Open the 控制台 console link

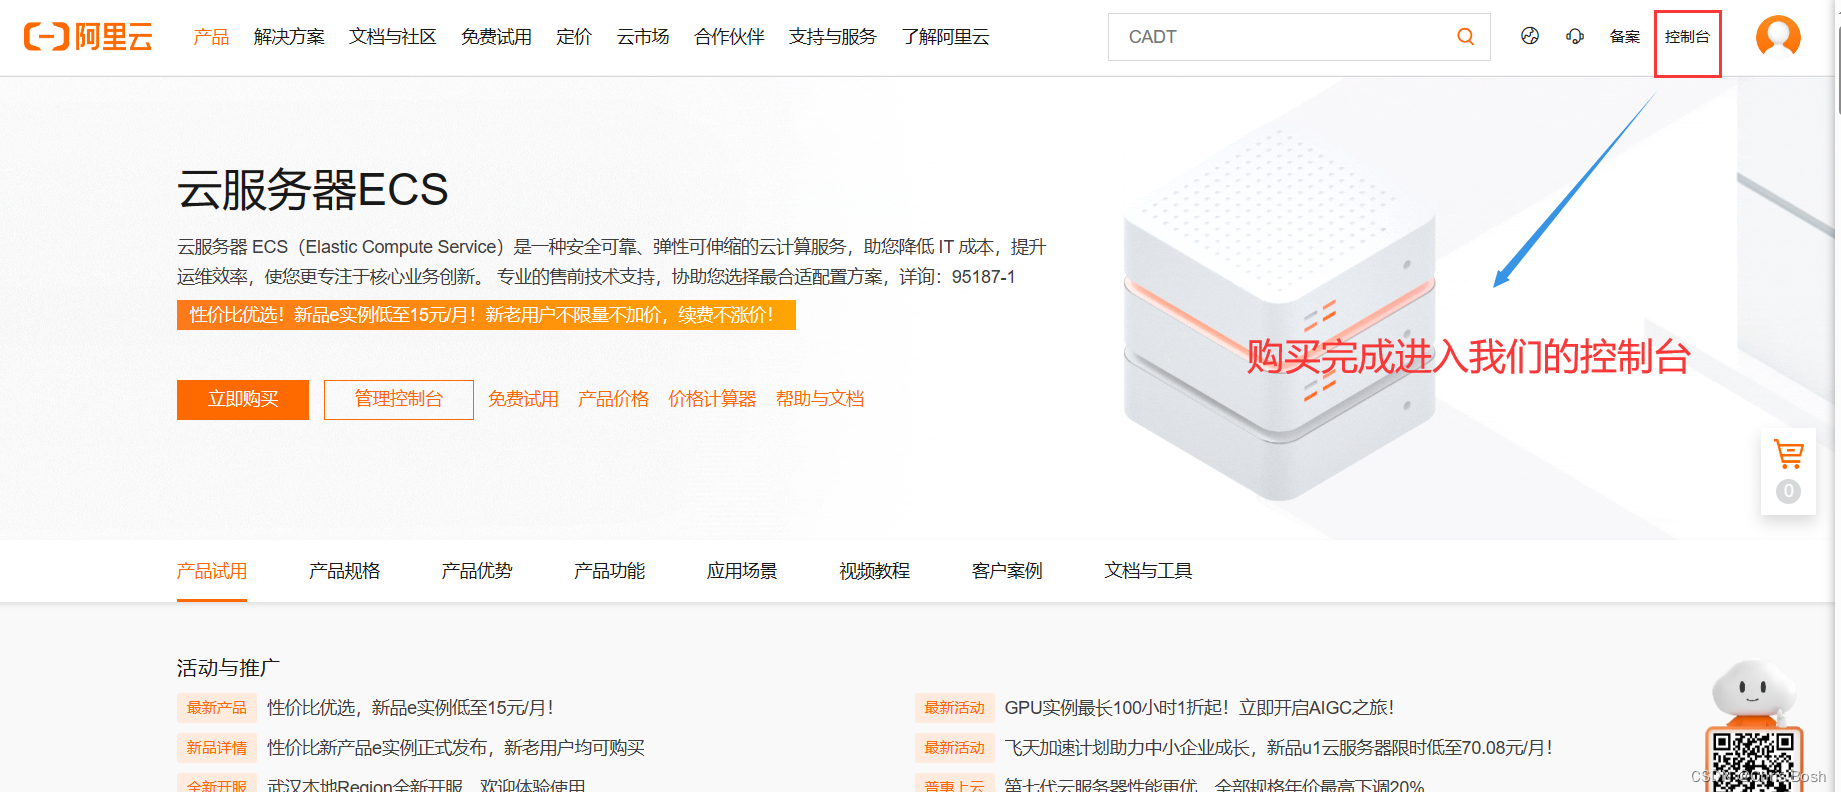(x=1687, y=37)
